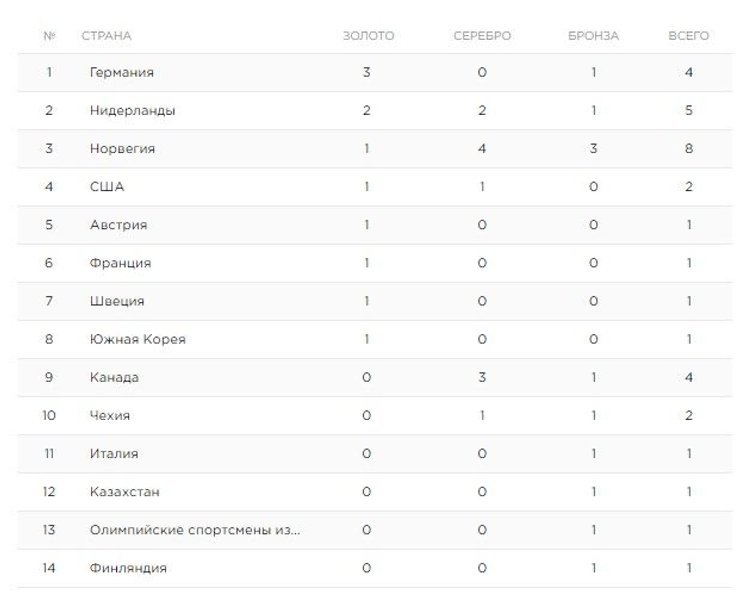Sort by the ЗОЛОТО column header
This screenshot has height=615, width=740.
tap(368, 36)
